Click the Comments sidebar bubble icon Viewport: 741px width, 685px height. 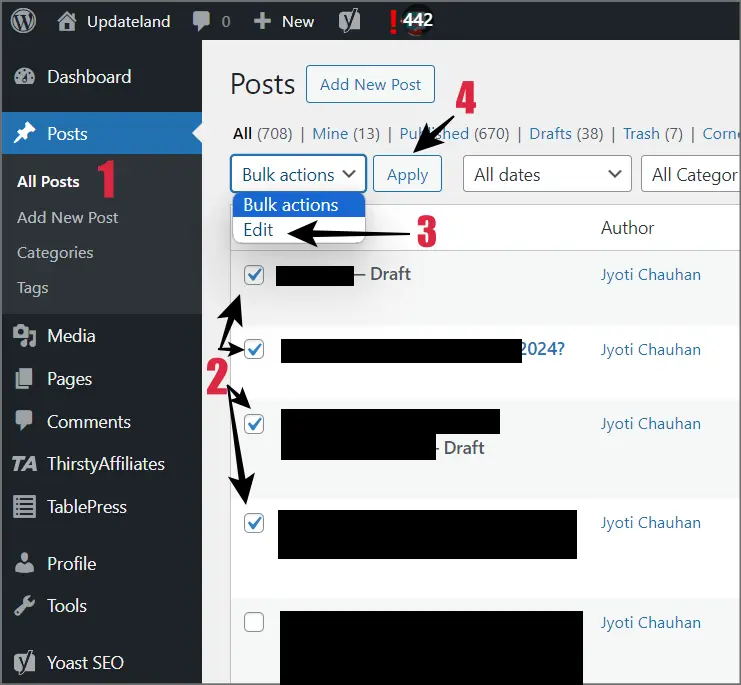pyautogui.click(x=24, y=421)
